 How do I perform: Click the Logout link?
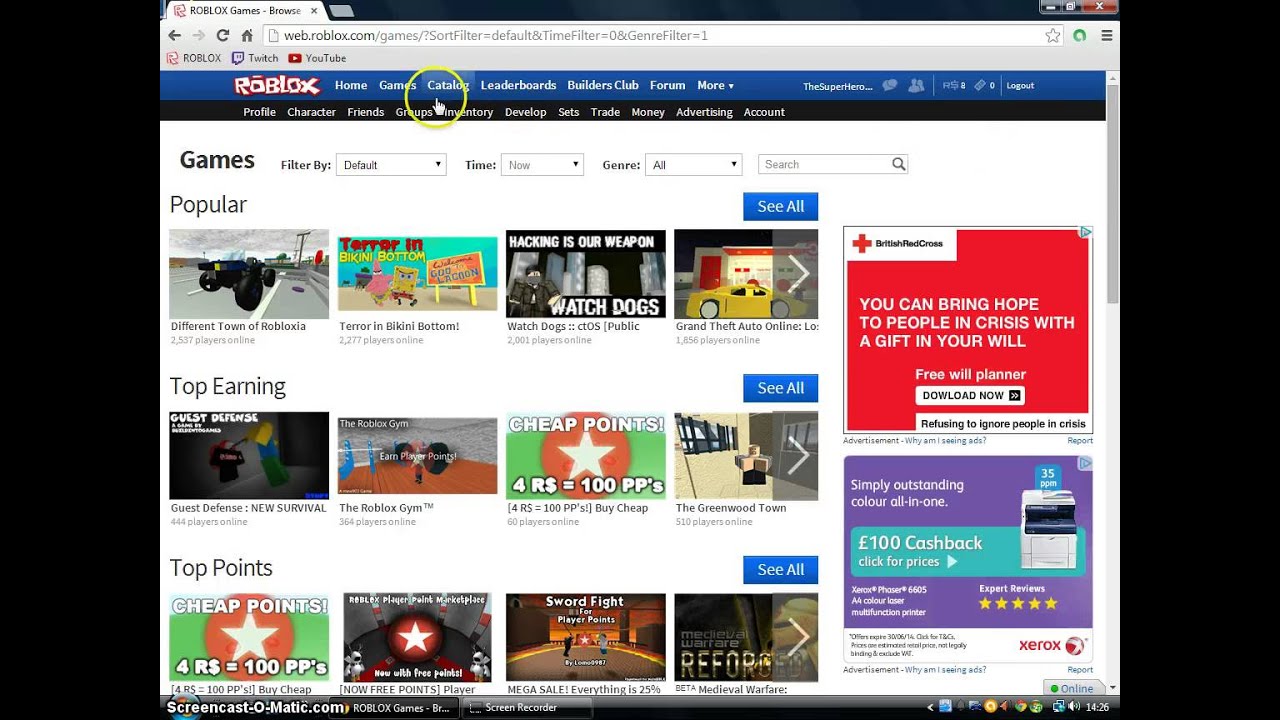(1020, 86)
